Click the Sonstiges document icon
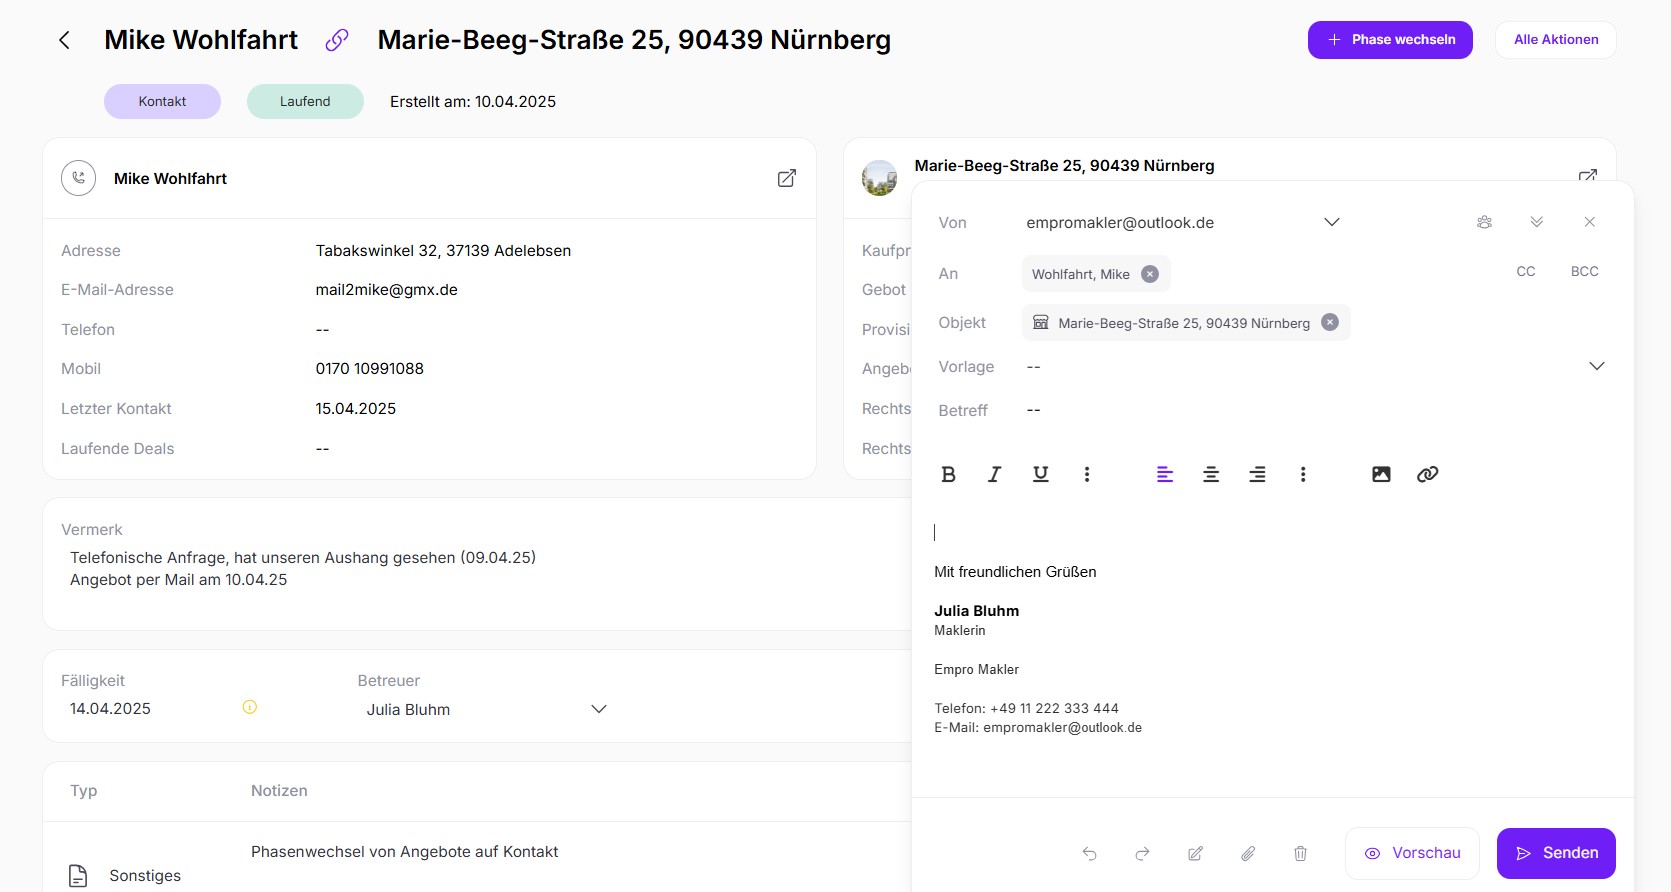1671x892 pixels. pyautogui.click(x=78, y=876)
